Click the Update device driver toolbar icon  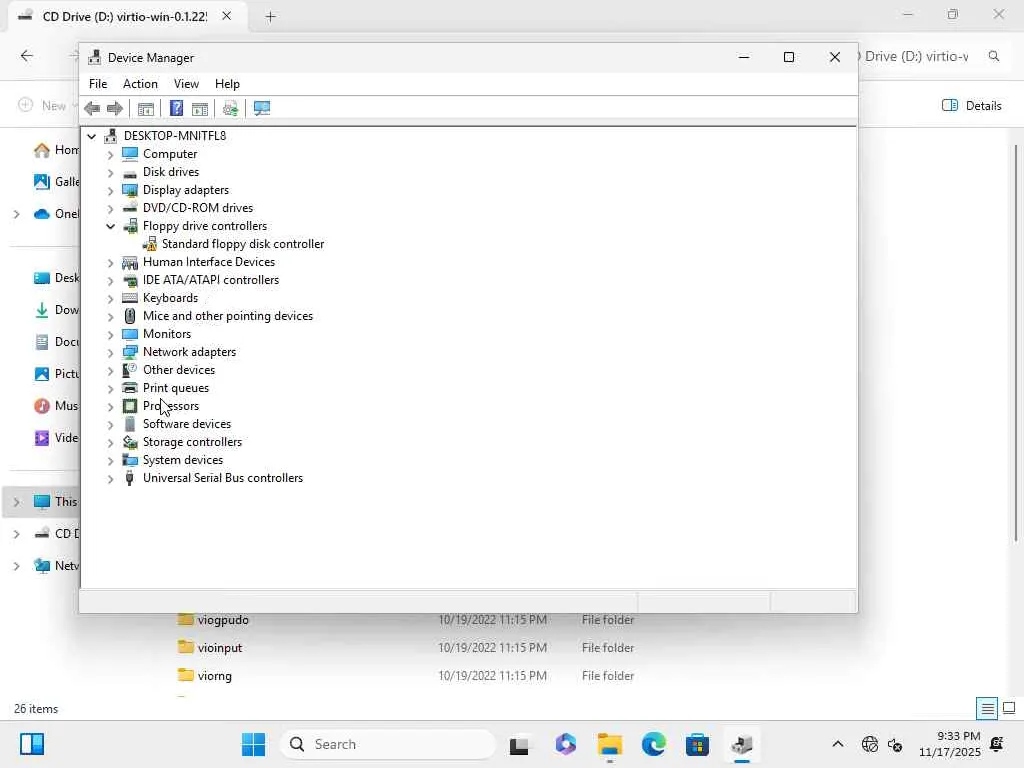(x=230, y=108)
